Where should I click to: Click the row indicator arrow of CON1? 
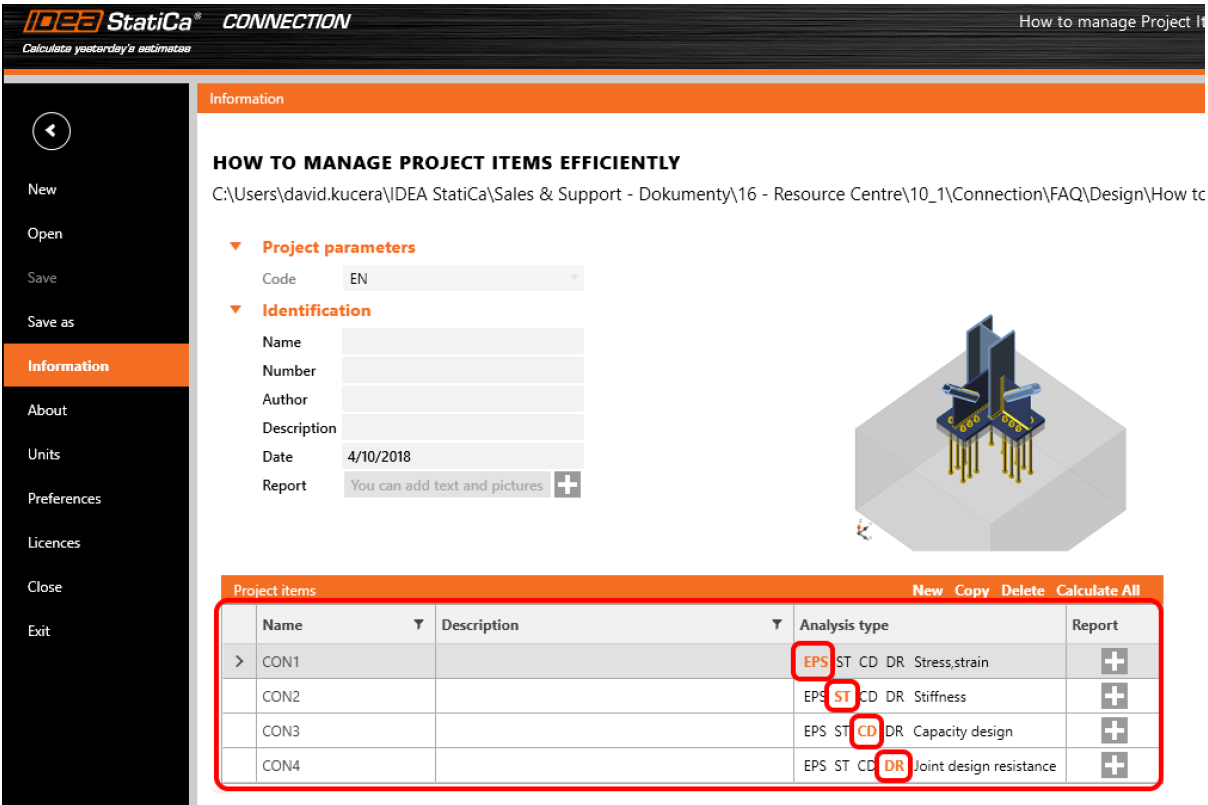click(239, 661)
